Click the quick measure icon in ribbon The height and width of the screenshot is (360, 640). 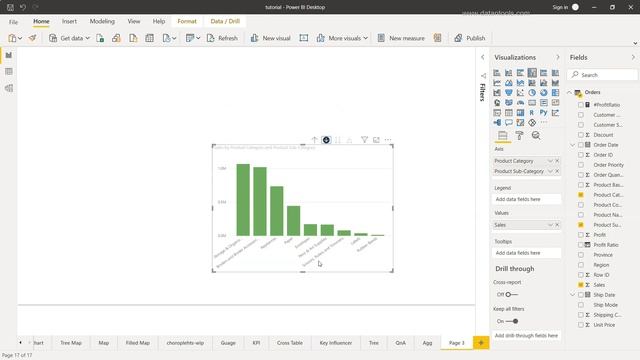pos(438,38)
